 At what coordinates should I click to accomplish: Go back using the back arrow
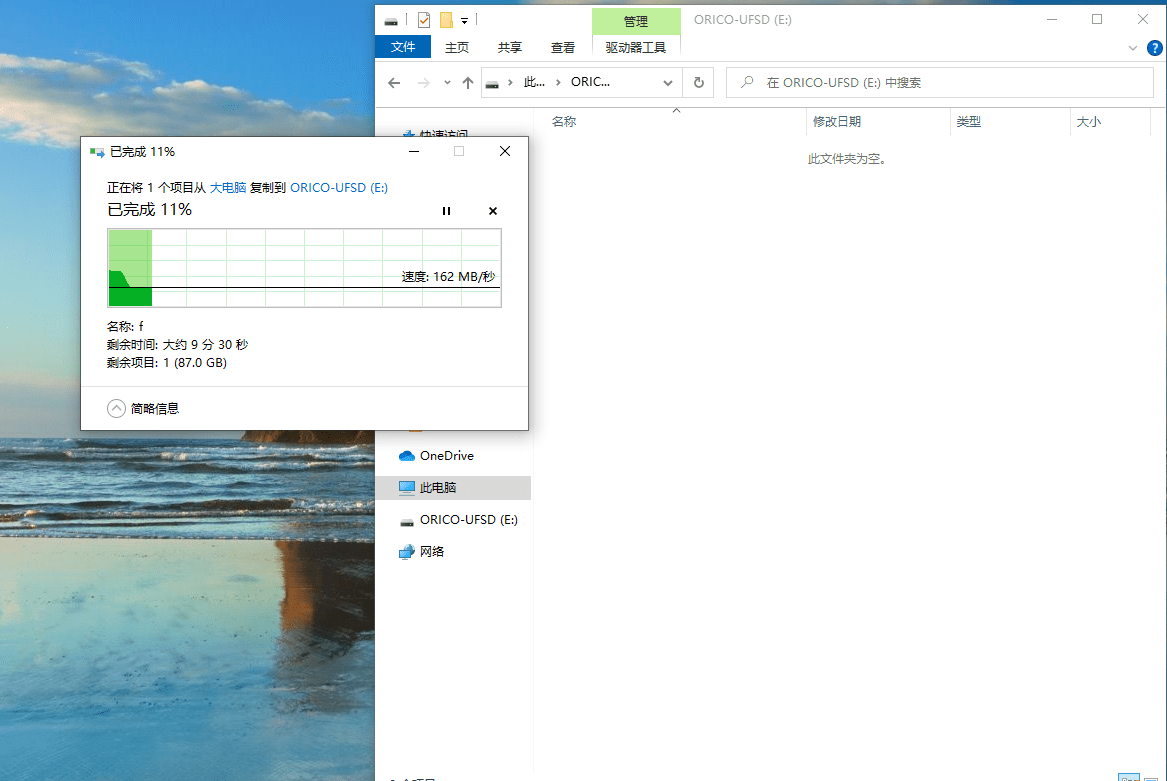pyautogui.click(x=394, y=83)
